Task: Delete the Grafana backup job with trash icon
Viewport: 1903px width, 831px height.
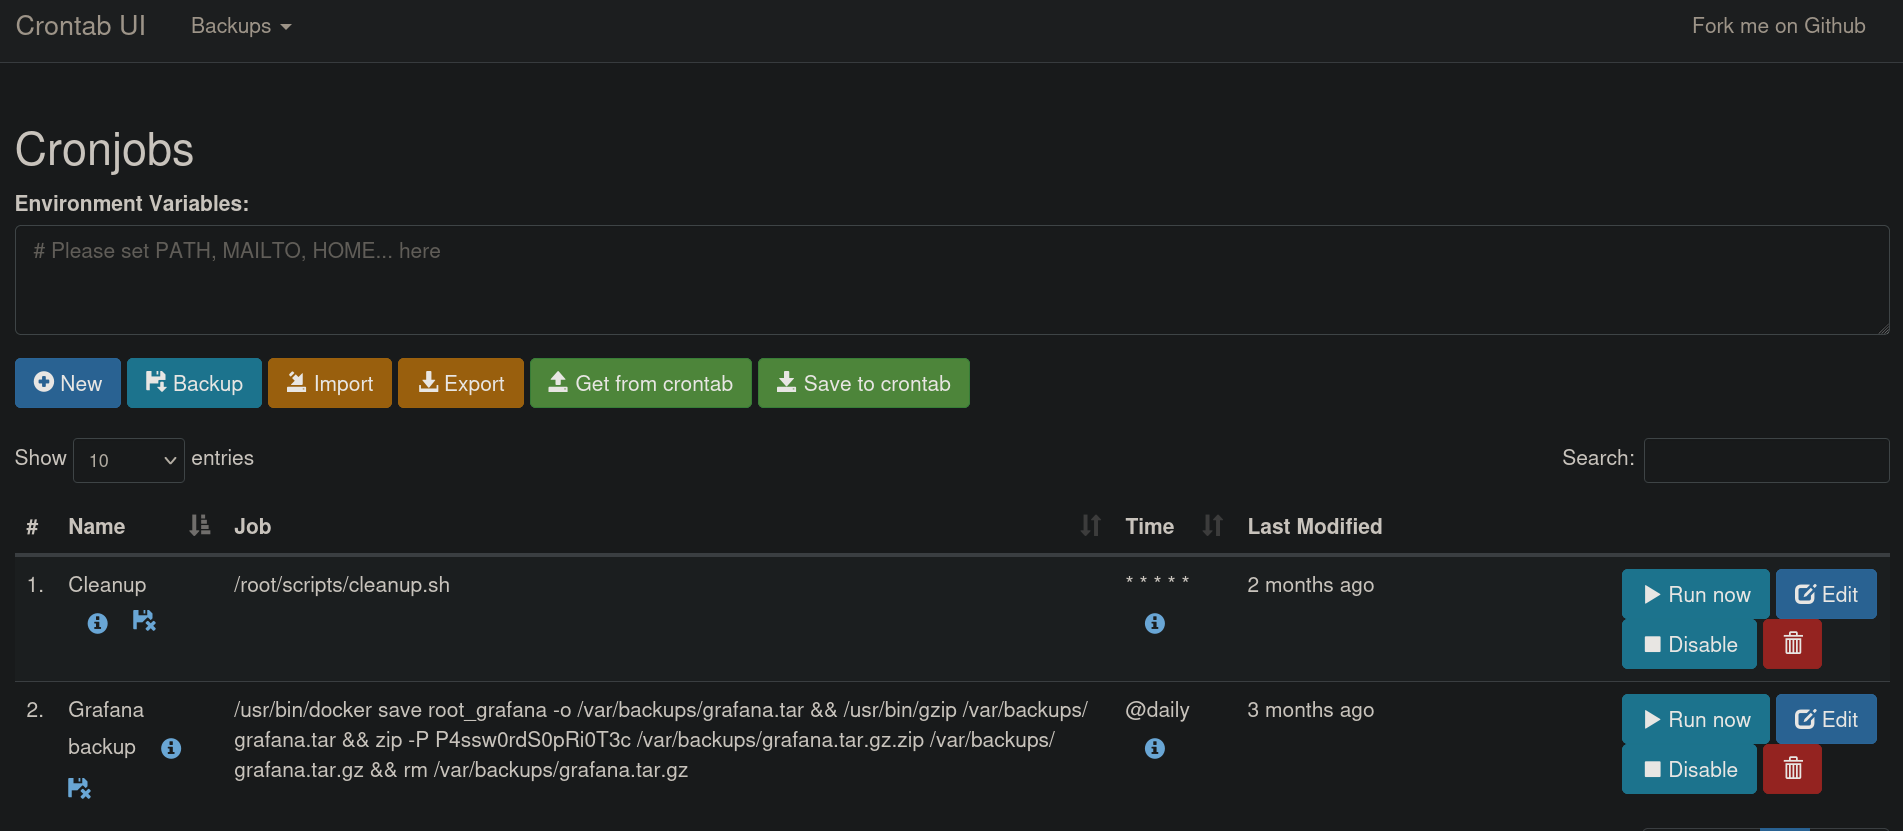Action: tap(1792, 769)
